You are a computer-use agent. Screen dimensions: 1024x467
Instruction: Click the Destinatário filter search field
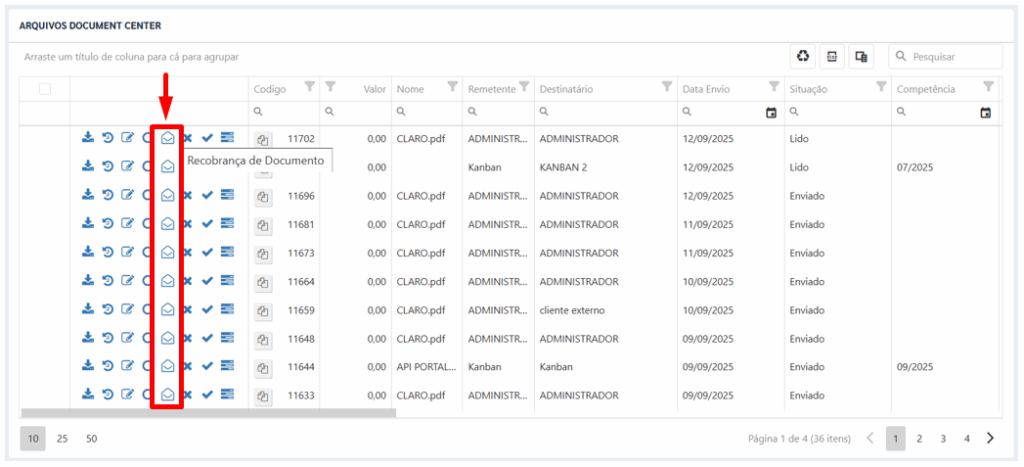click(605, 113)
